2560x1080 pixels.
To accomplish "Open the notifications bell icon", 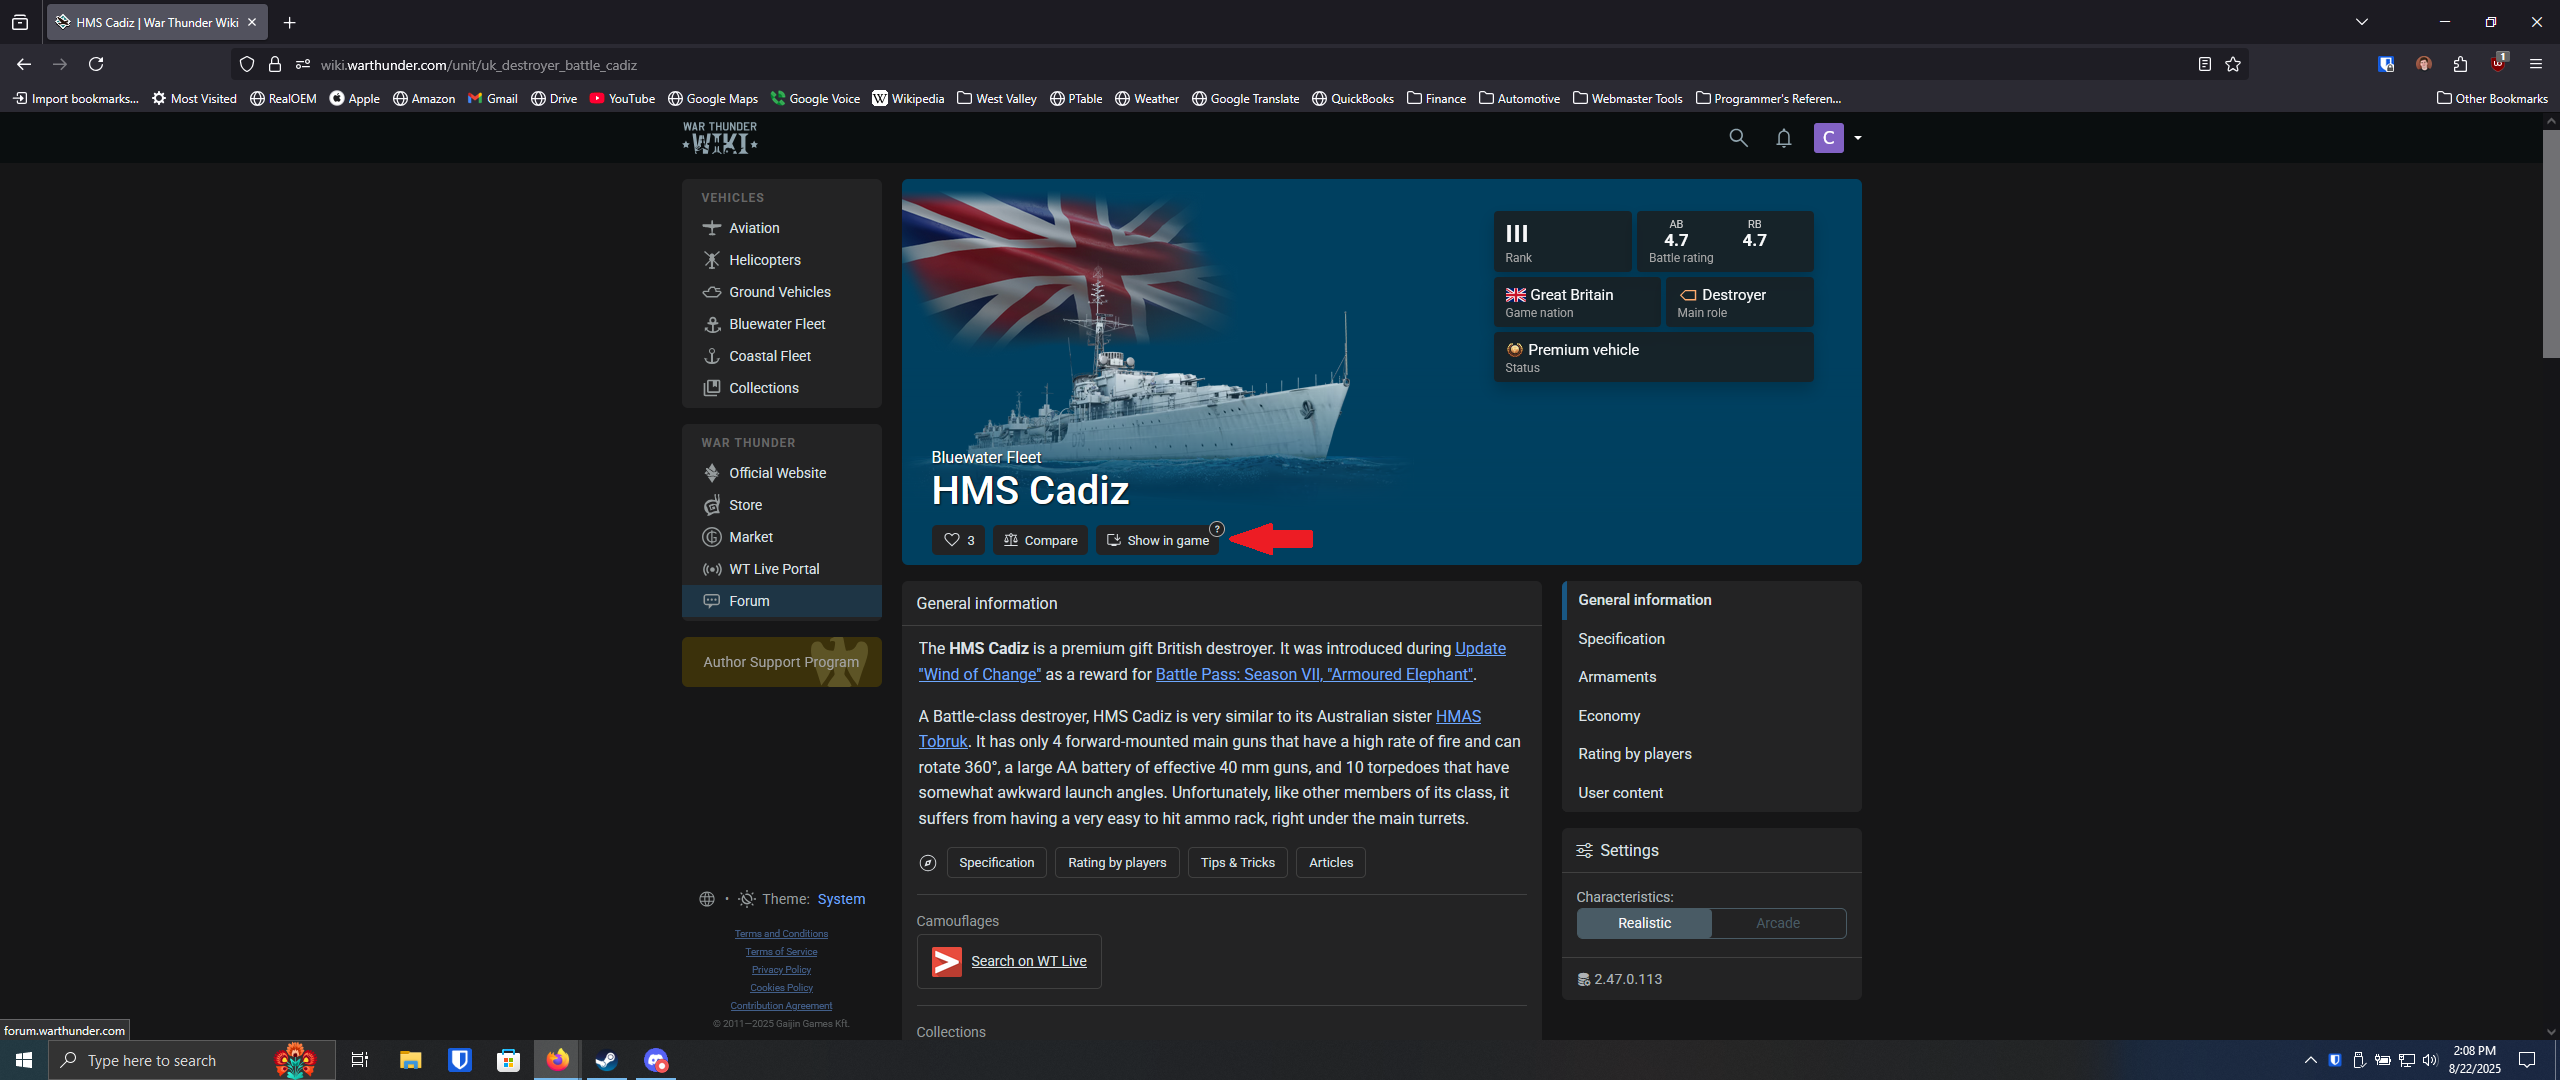I will pos(1783,138).
